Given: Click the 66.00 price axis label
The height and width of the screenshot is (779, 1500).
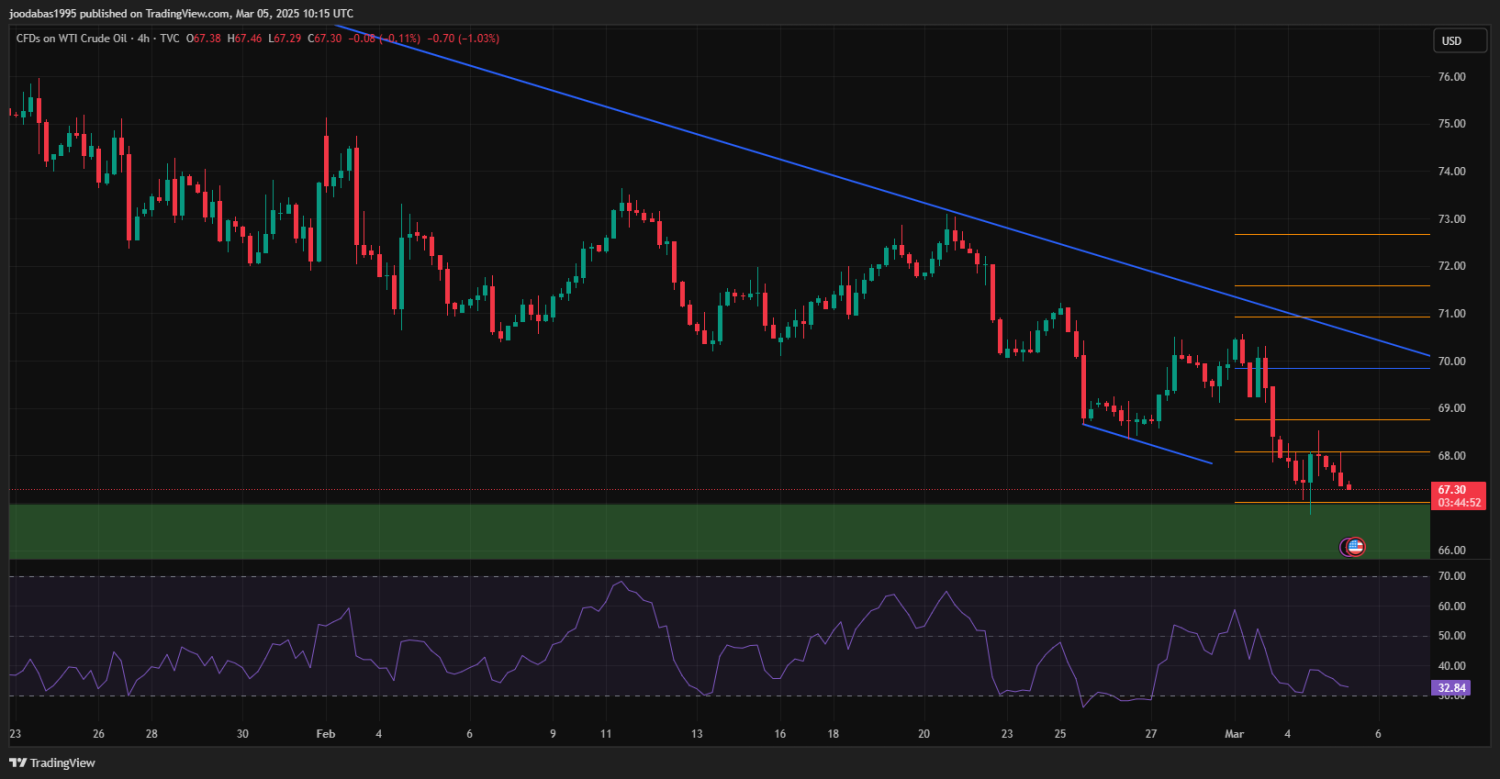Looking at the screenshot, I should click(x=1451, y=551).
